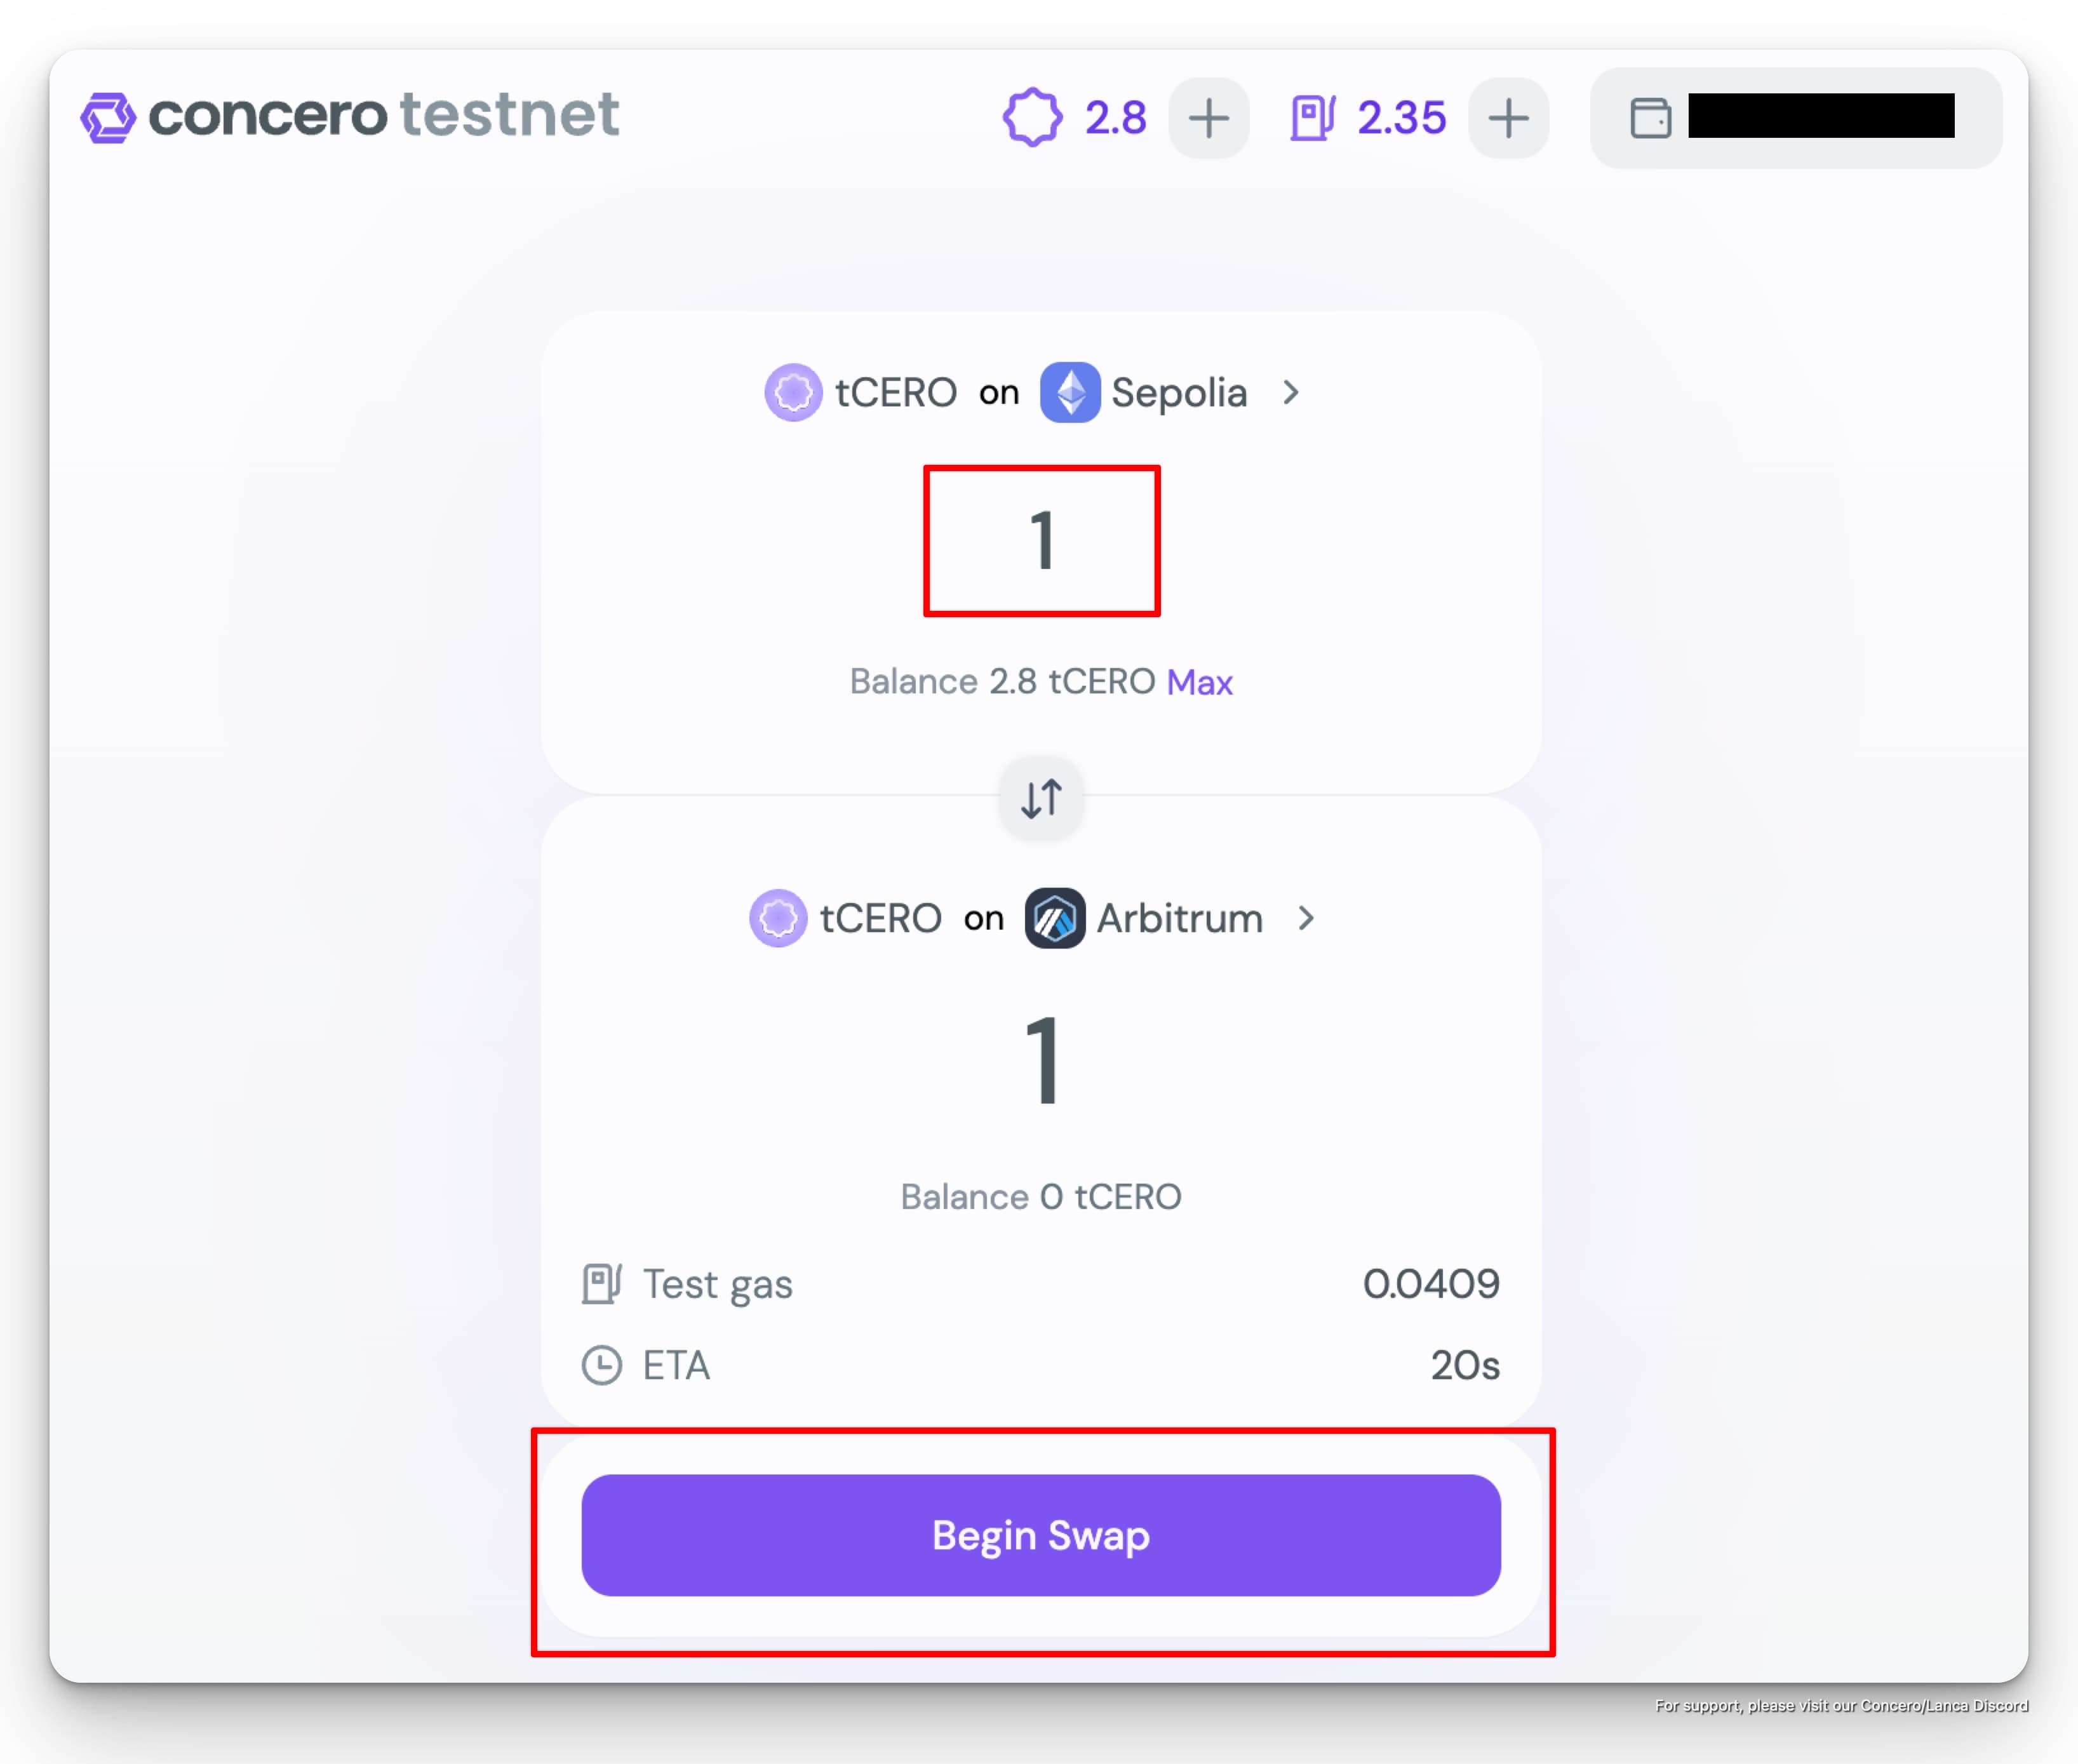
Task: Click the source tCERO token icon
Action: tap(793, 392)
